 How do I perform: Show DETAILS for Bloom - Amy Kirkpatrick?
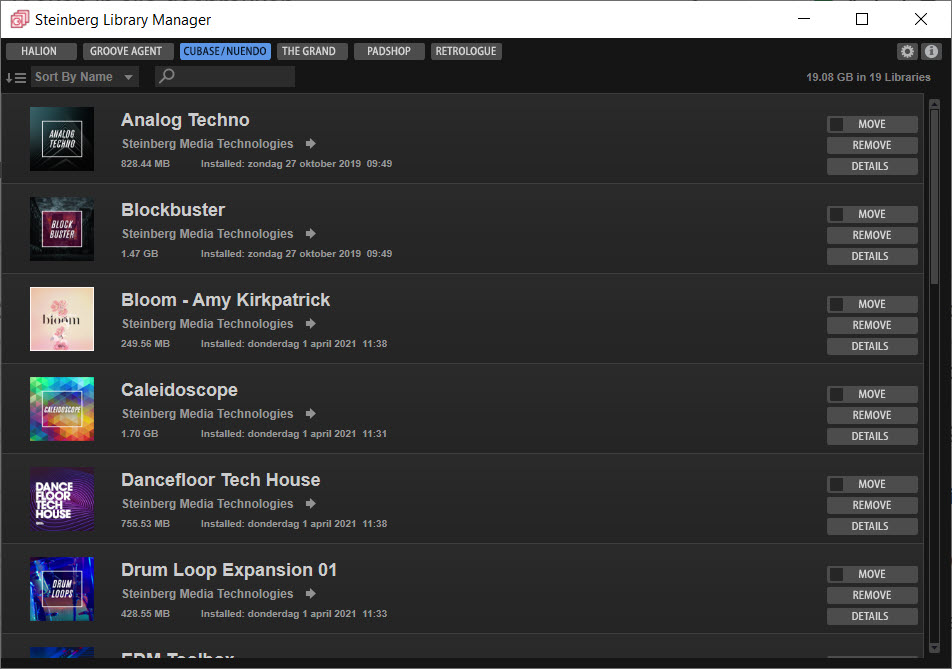872,346
